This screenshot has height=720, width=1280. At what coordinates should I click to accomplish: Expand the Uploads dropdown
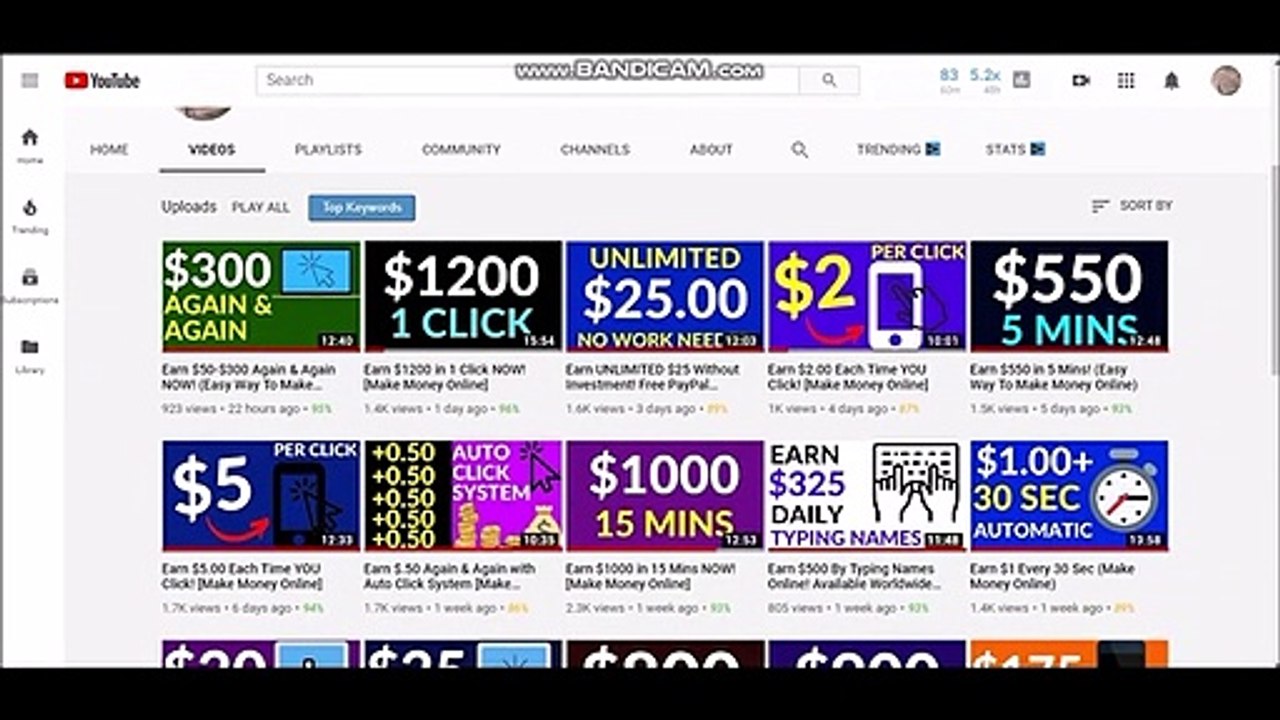point(189,206)
